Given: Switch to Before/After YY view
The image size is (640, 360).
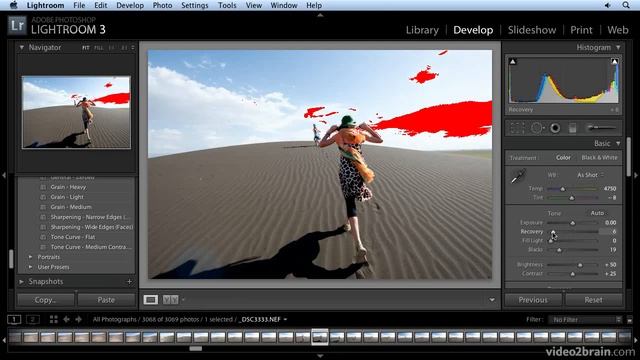Looking at the screenshot, I should 171,300.
